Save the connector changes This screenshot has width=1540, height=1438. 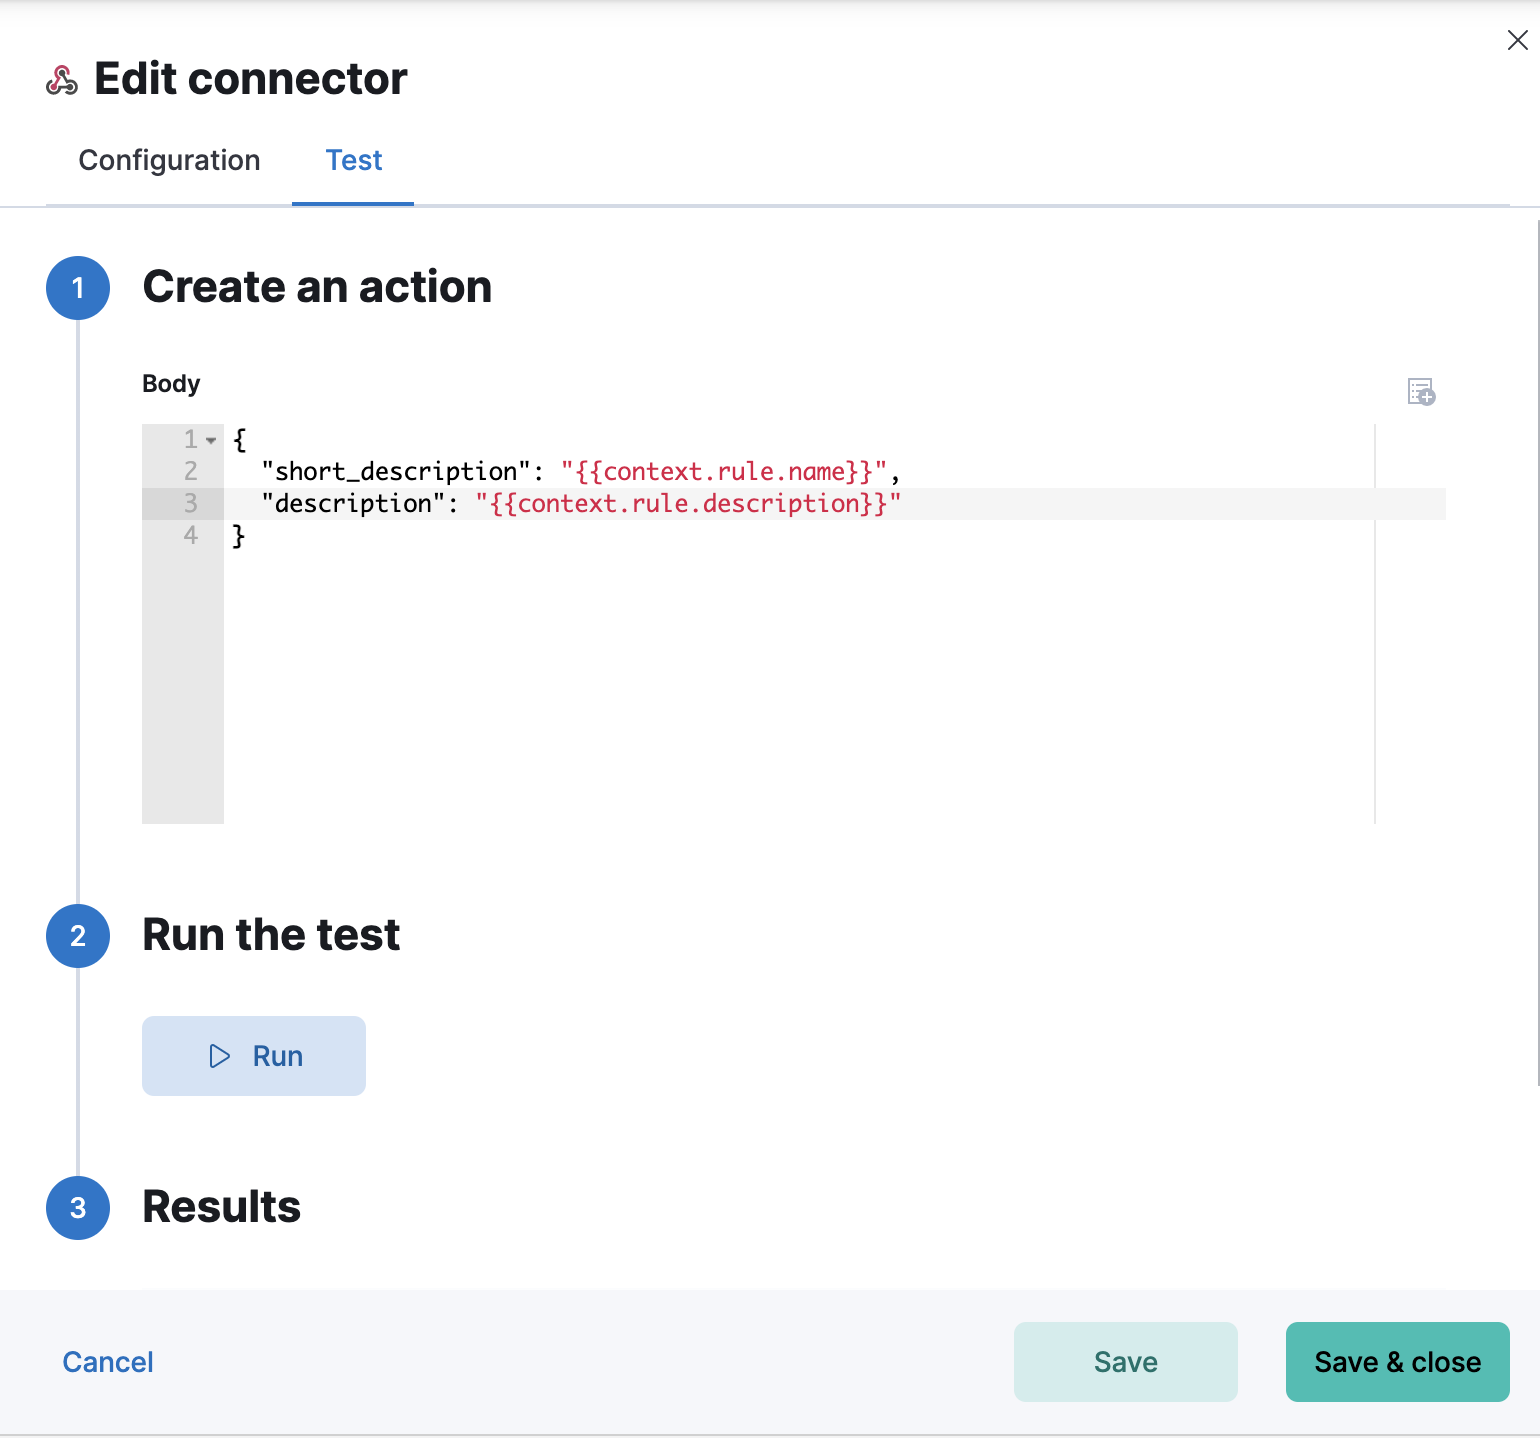click(1125, 1361)
